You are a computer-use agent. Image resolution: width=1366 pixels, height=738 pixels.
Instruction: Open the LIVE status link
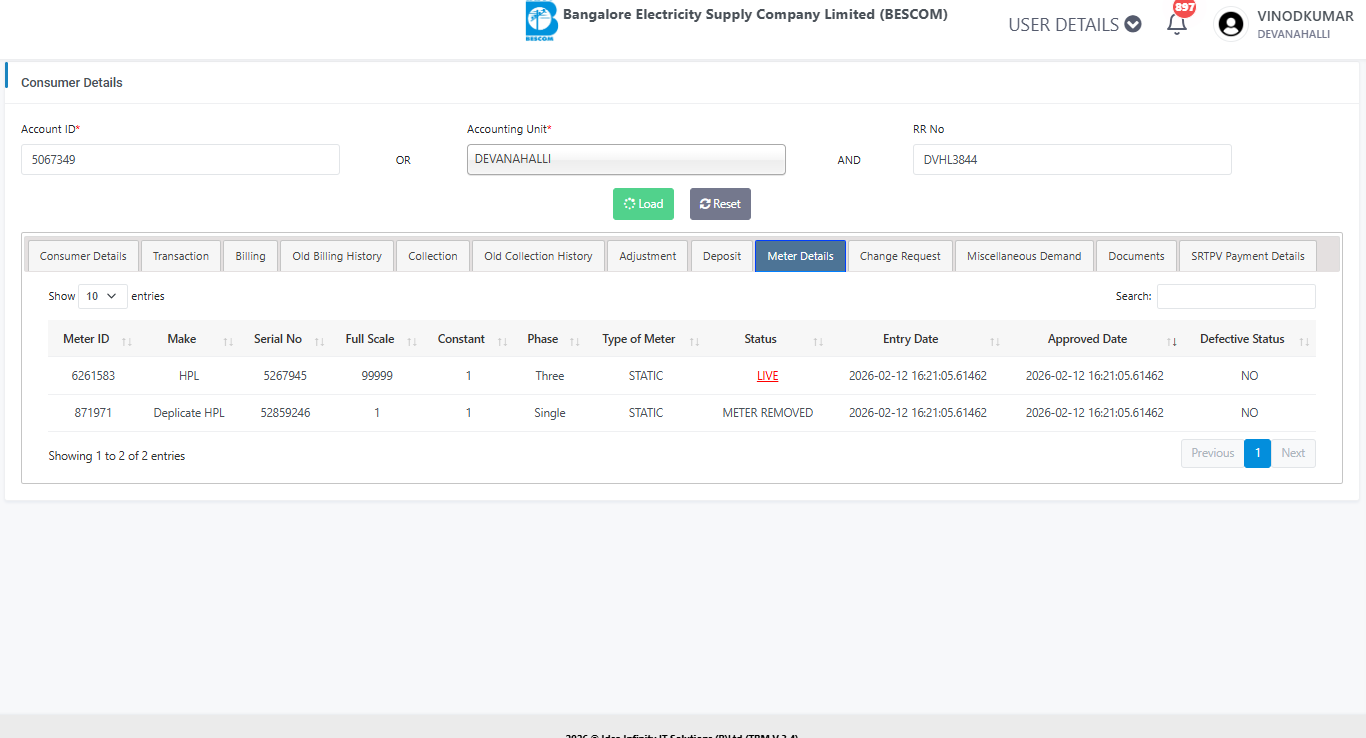pyautogui.click(x=767, y=376)
